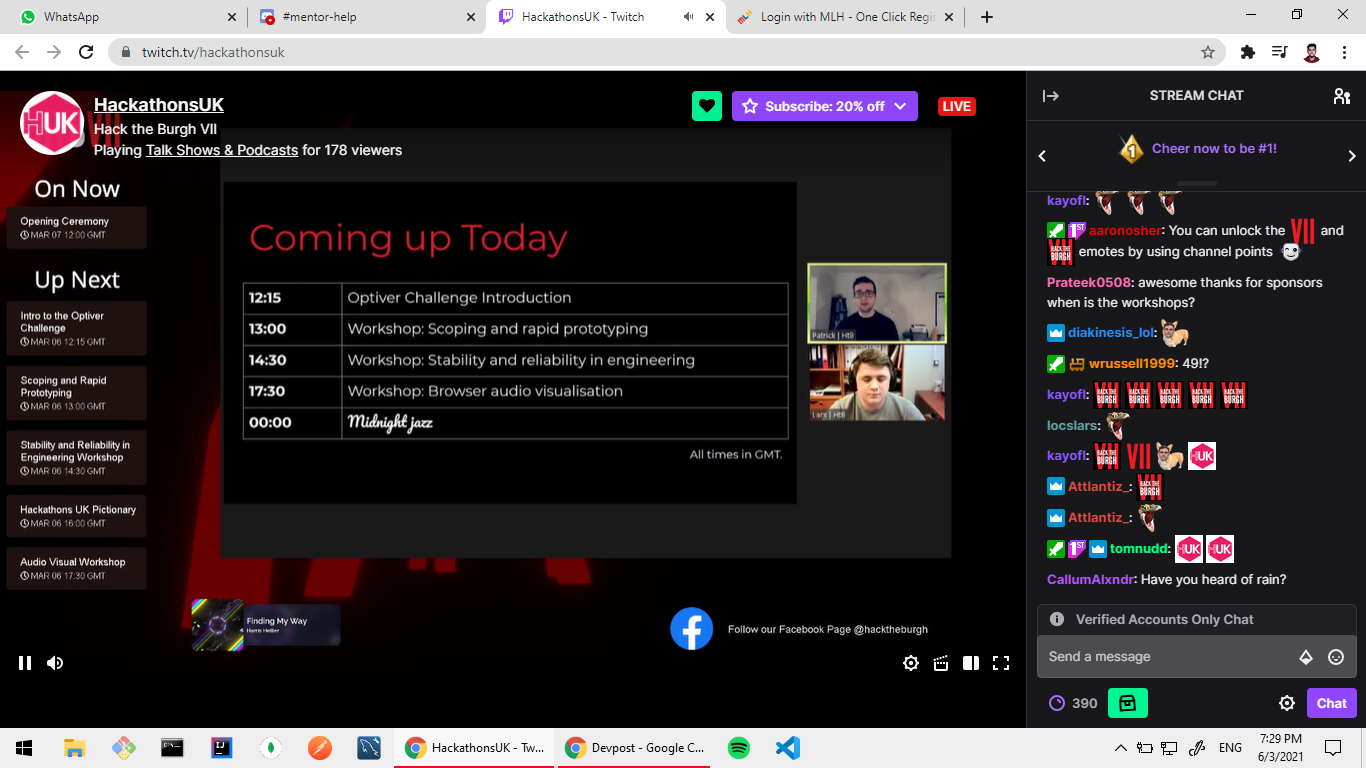The image size is (1366, 768).
Task: Open the HackathonsUK channel name link
Action: (159, 105)
